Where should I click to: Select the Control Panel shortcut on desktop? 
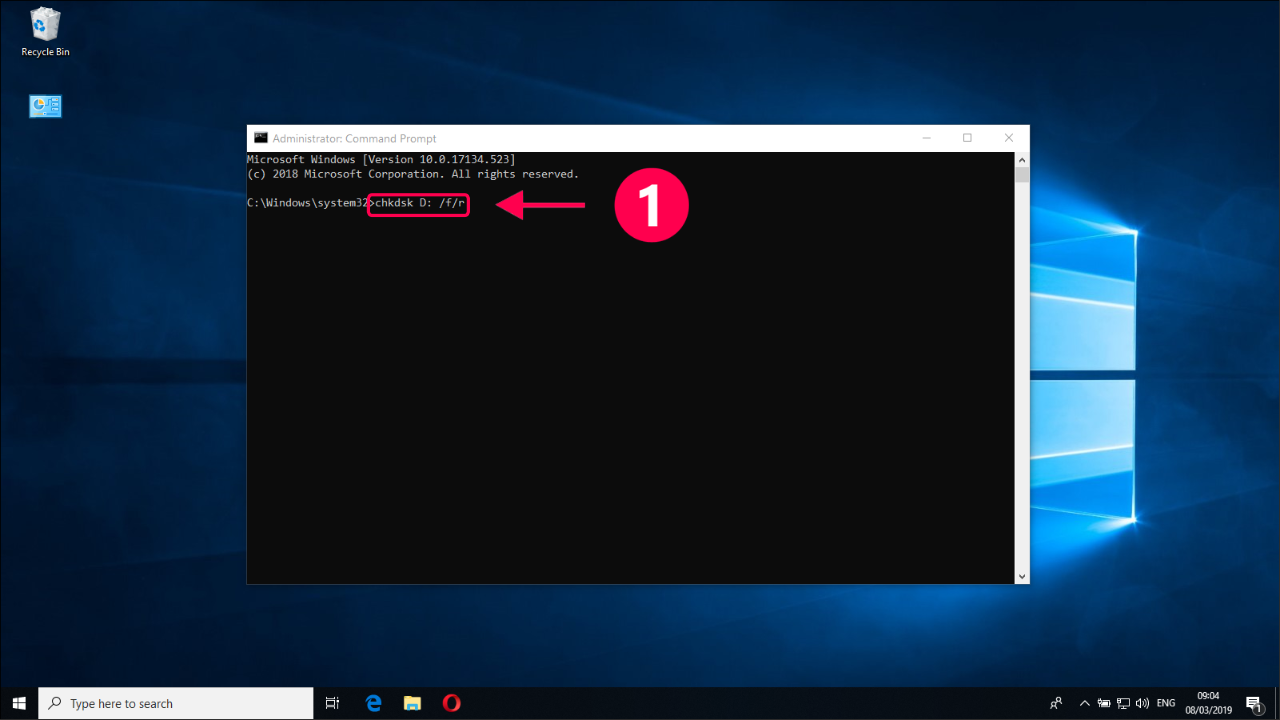(x=45, y=106)
